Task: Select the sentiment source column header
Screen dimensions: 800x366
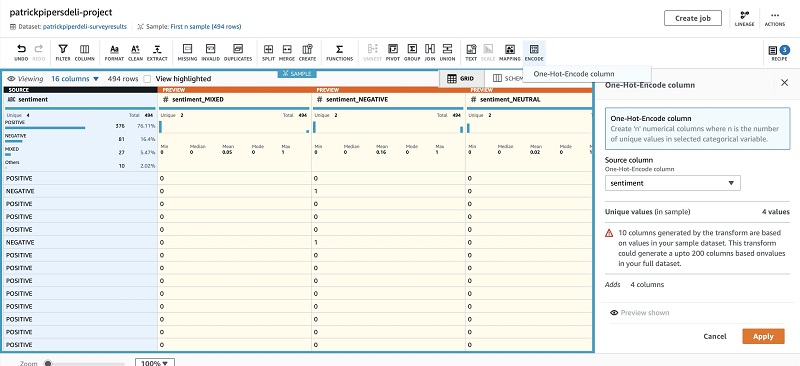Action: pyautogui.click(x=80, y=100)
